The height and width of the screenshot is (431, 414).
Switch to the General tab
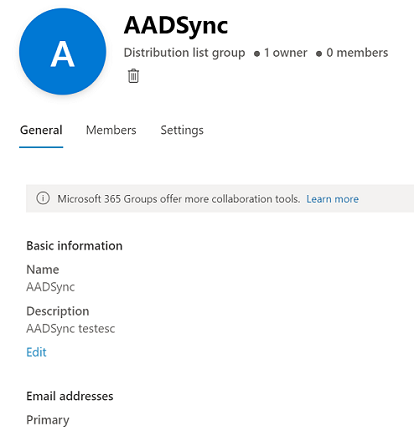click(x=41, y=130)
